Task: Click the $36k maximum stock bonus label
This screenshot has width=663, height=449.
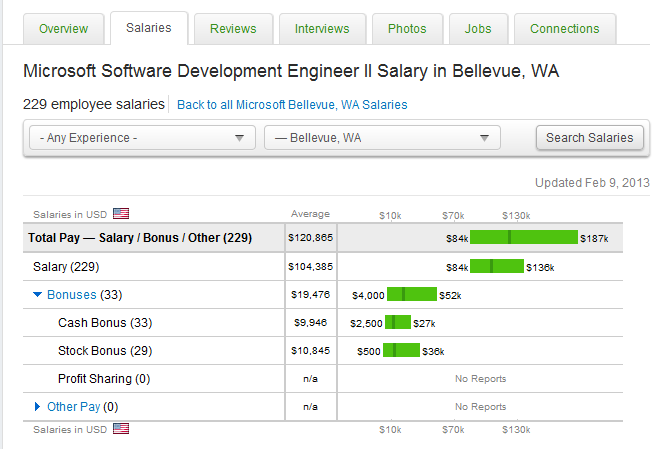Action: tap(433, 352)
